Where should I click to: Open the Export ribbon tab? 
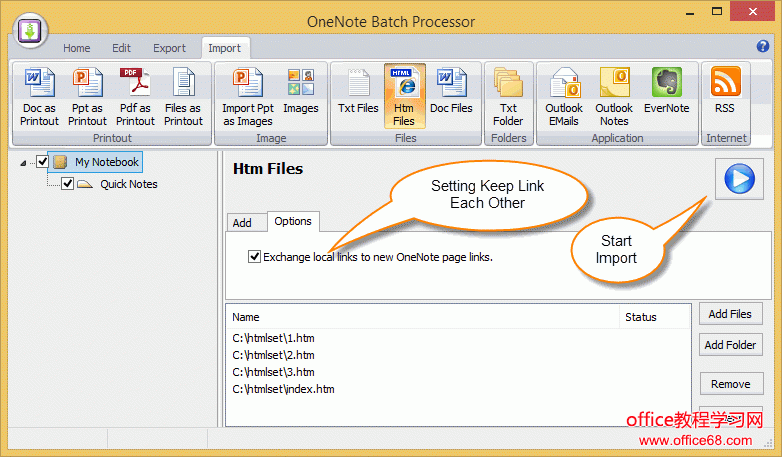(169, 48)
